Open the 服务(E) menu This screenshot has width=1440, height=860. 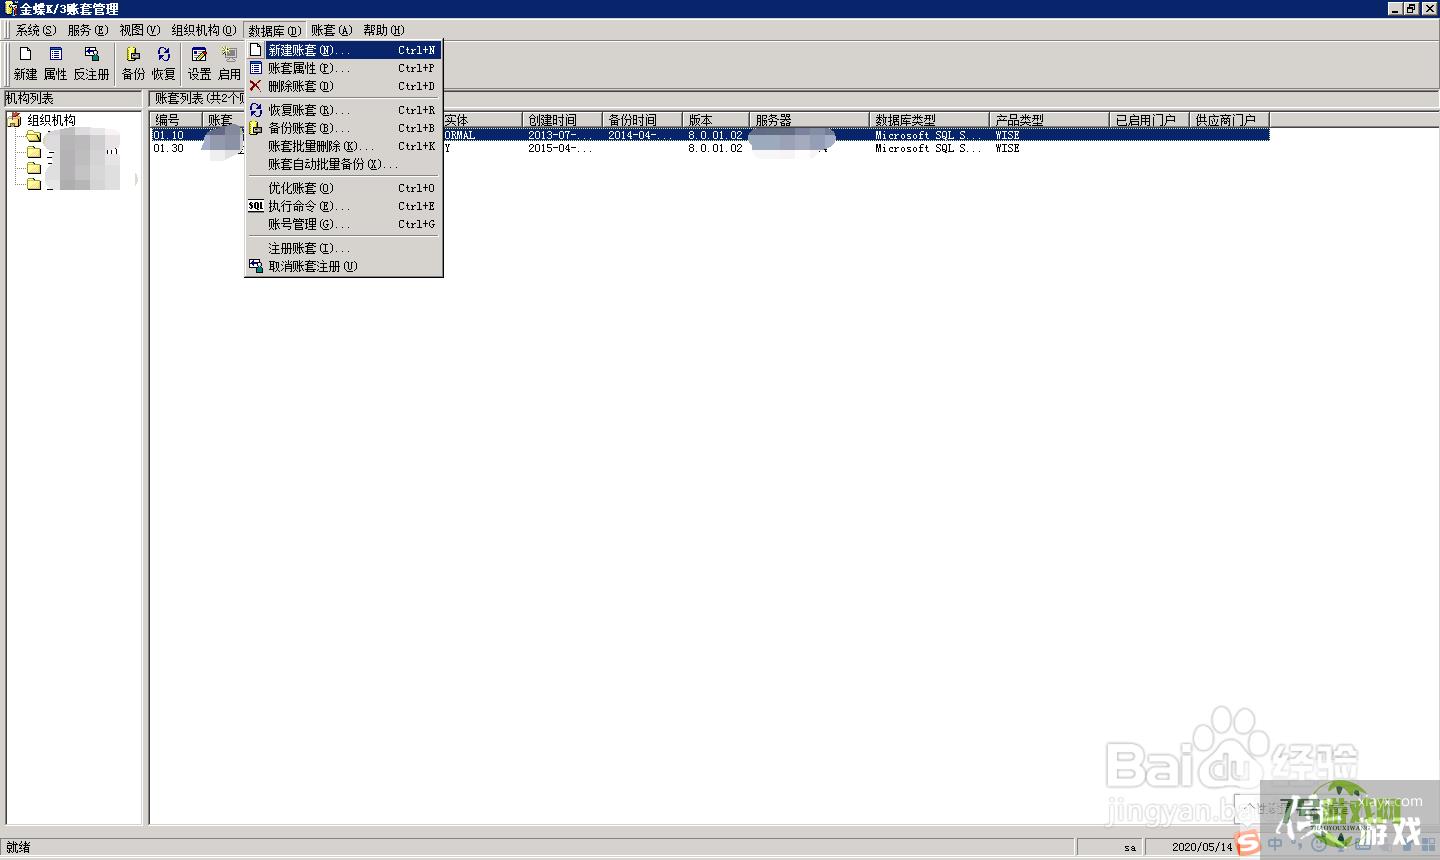[x=87, y=30]
